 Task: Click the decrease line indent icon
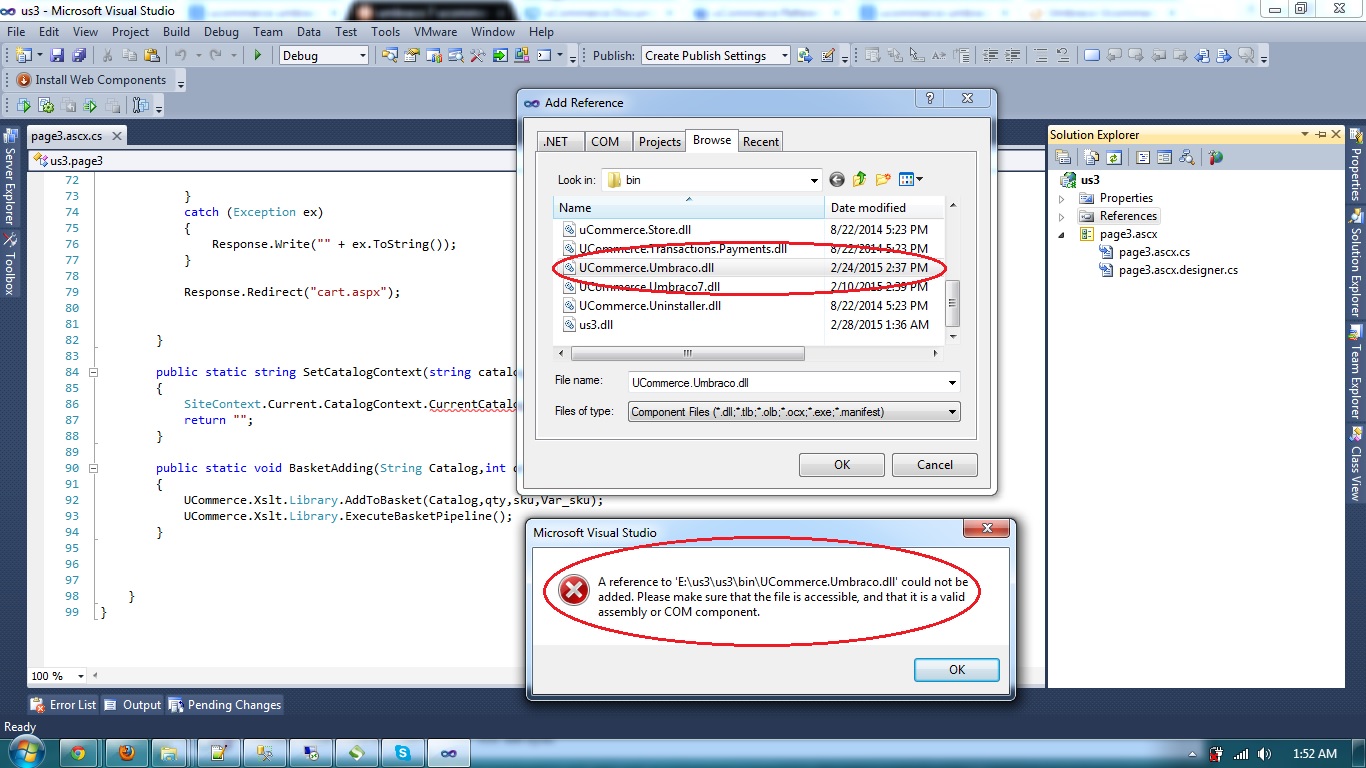[990, 56]
